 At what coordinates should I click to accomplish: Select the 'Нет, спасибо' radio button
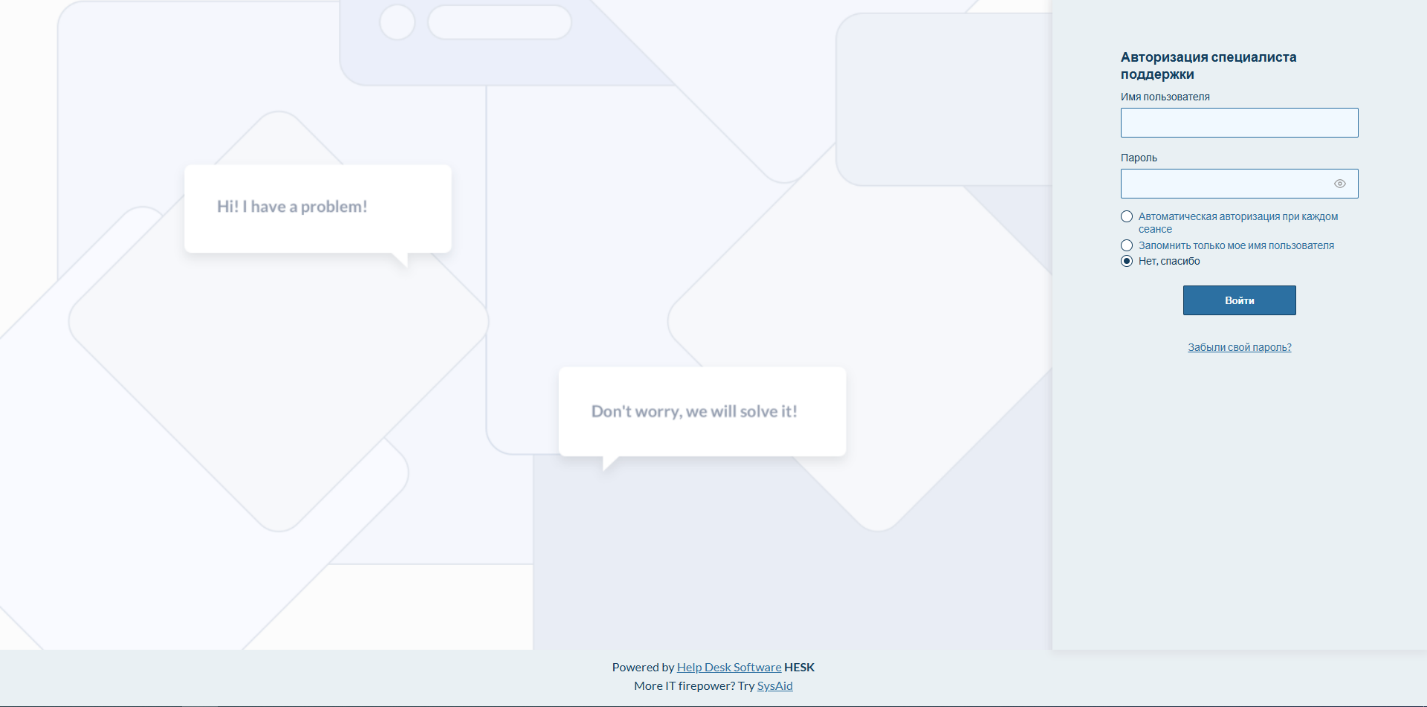[x=1127, y=261]
